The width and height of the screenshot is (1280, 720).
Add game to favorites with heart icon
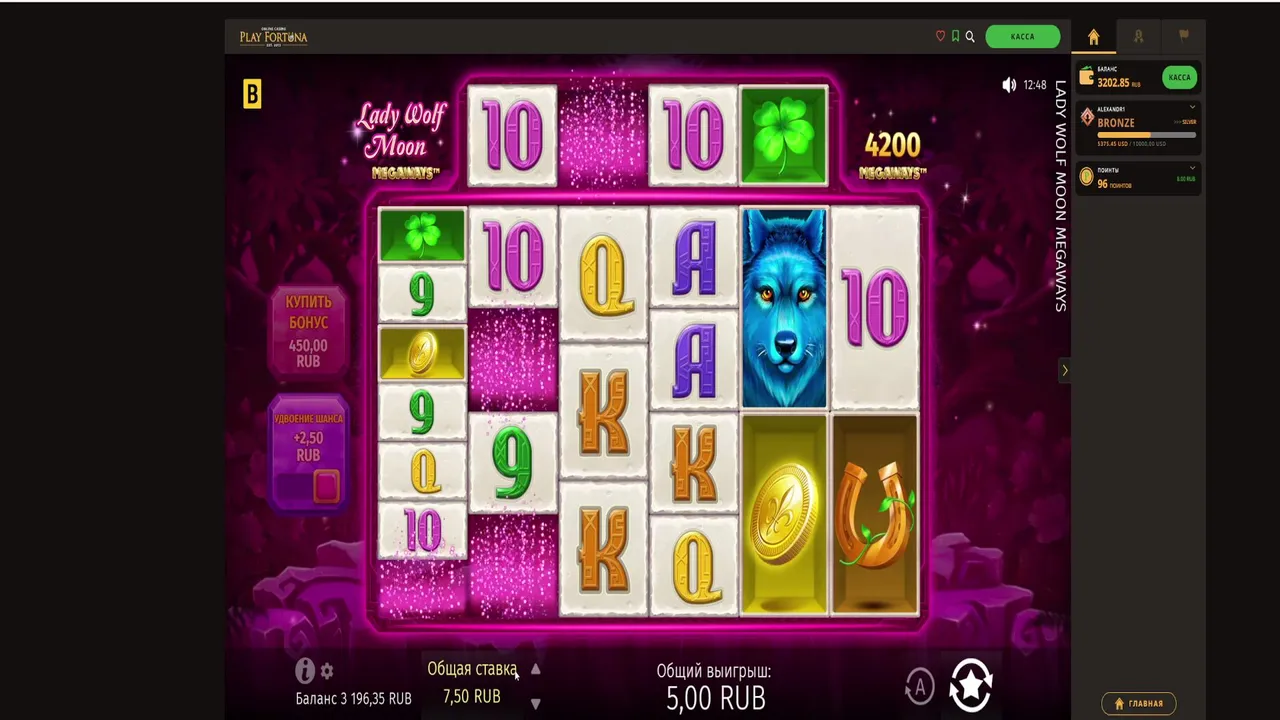pyautogui.click(x=940, y=37)
